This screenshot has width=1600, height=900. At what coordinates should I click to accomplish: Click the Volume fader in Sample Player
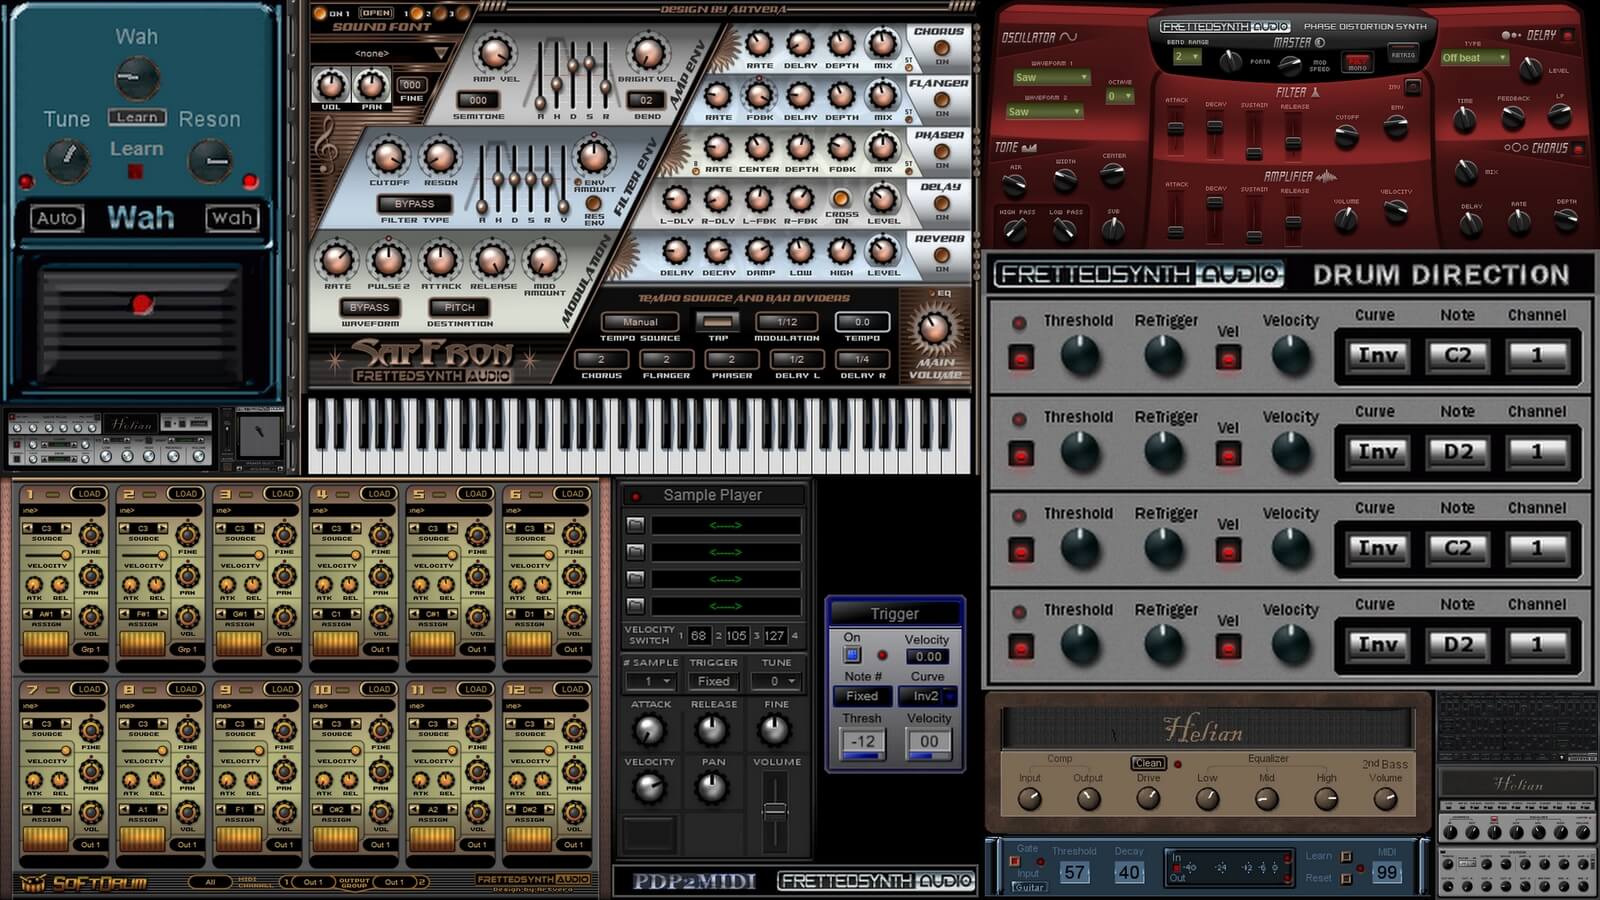point(775,811)
